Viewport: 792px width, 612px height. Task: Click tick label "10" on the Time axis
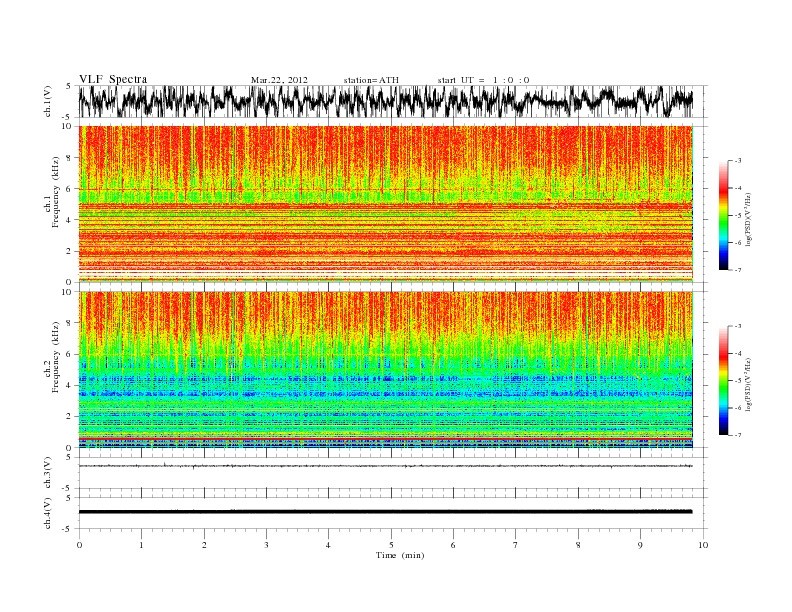703,545
